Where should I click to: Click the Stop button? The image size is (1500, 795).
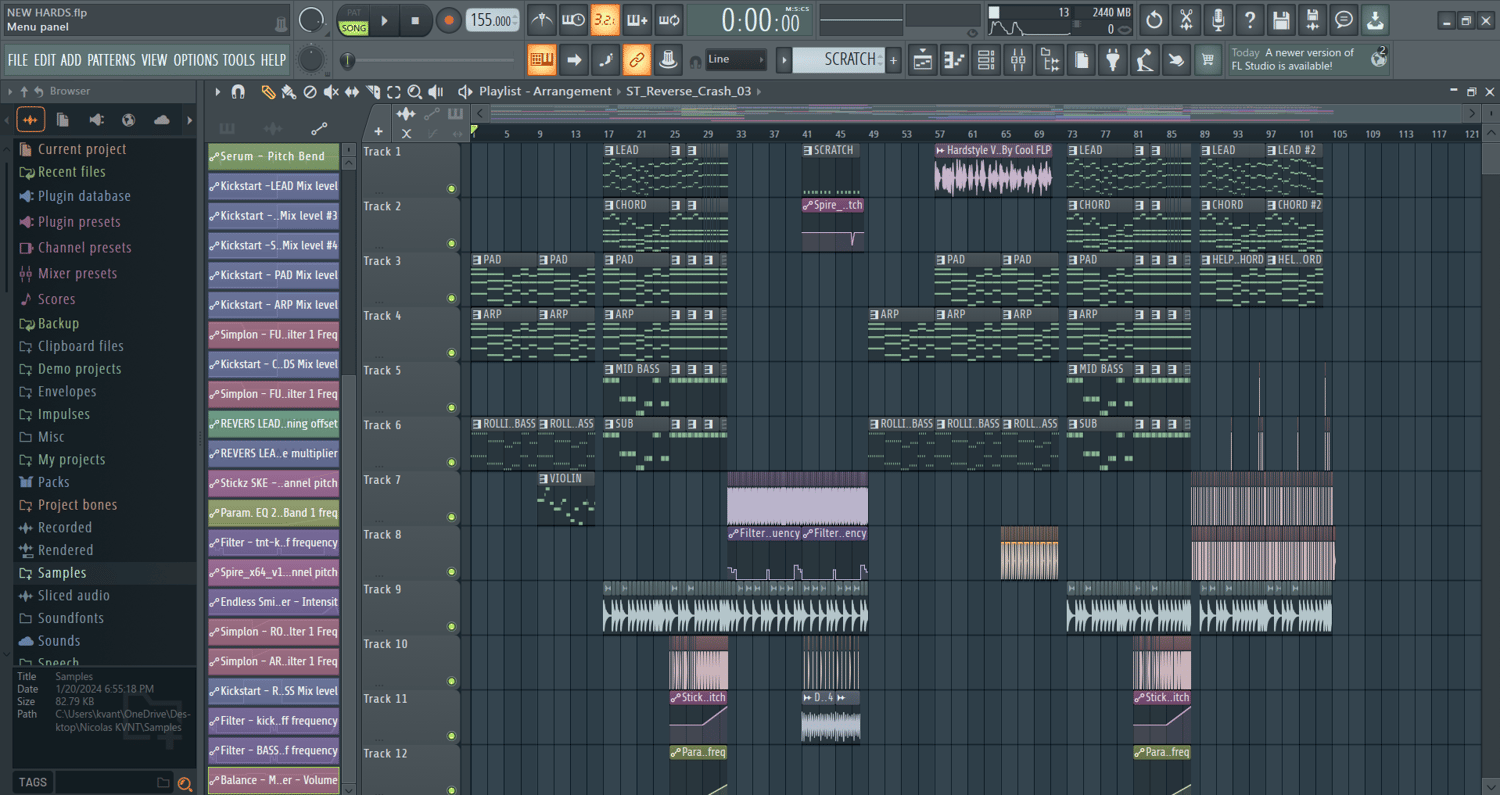(415, 20)
